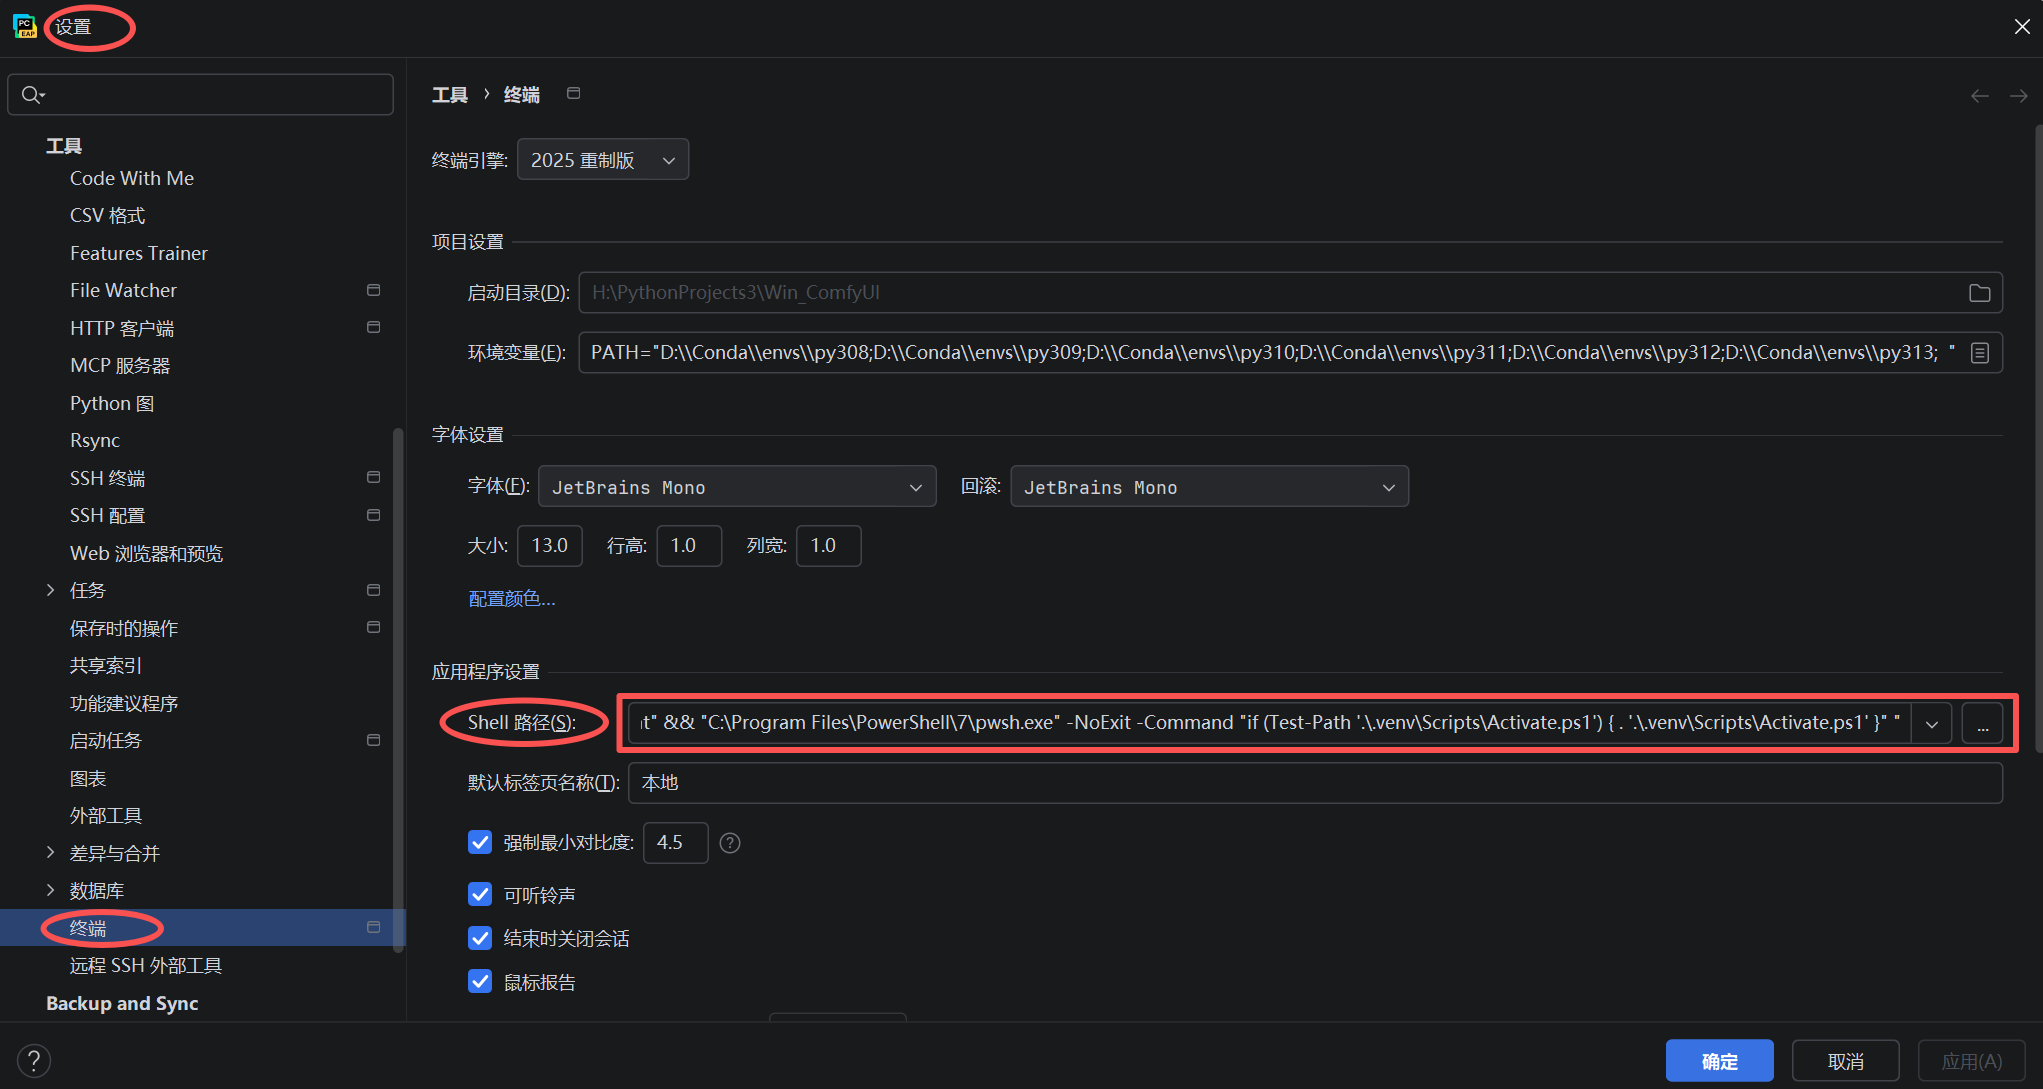The width and height of the screenshot is (2043, 1089).
Task: Disable close session when it ends checkbox
Action: pyautogui.click(x=480, y=938)
